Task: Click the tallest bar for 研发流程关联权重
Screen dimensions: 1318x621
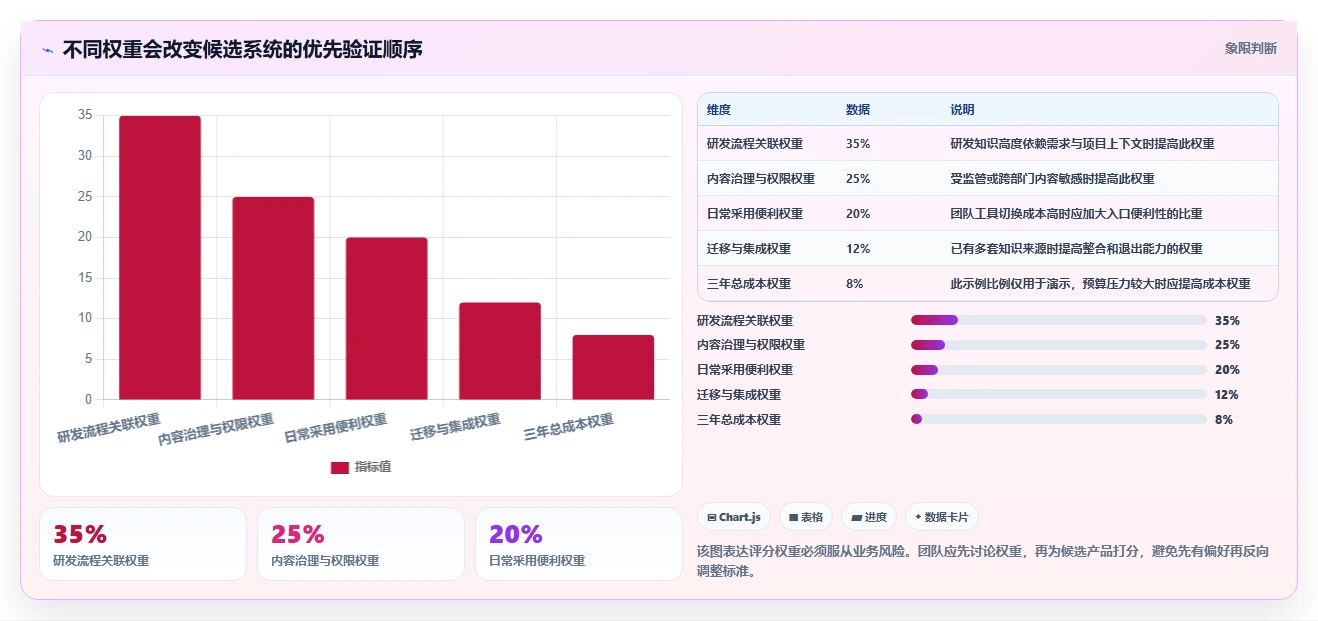Action: point(160,258)
